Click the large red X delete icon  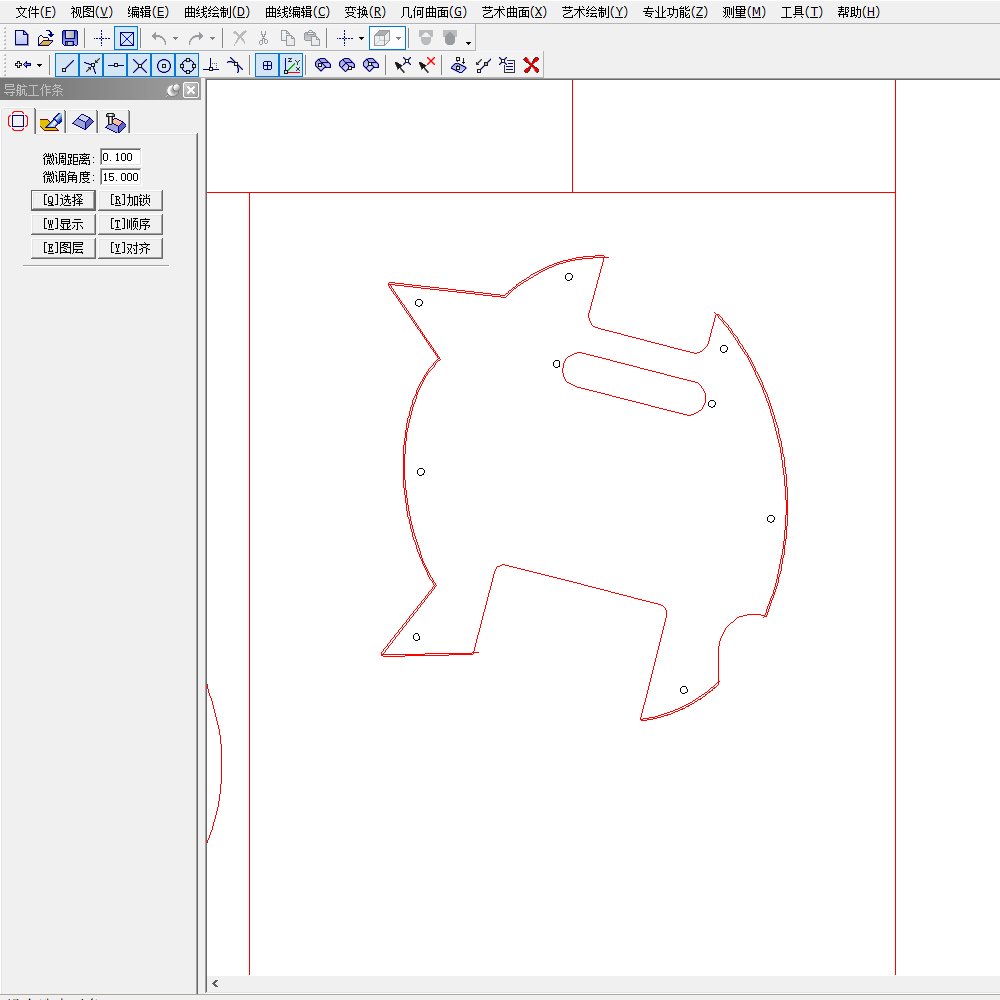[x=531, y=65]
